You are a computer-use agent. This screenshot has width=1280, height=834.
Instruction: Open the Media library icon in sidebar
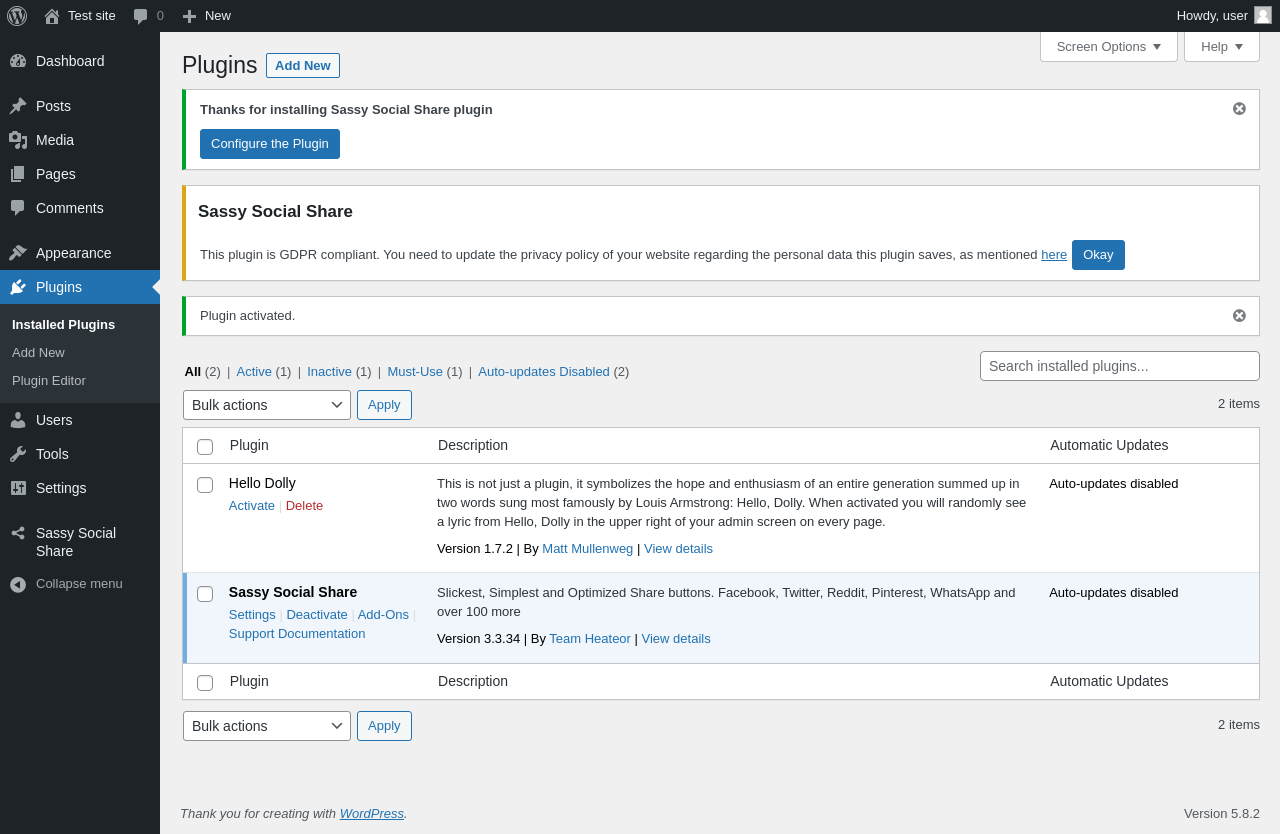click(18, 140)
